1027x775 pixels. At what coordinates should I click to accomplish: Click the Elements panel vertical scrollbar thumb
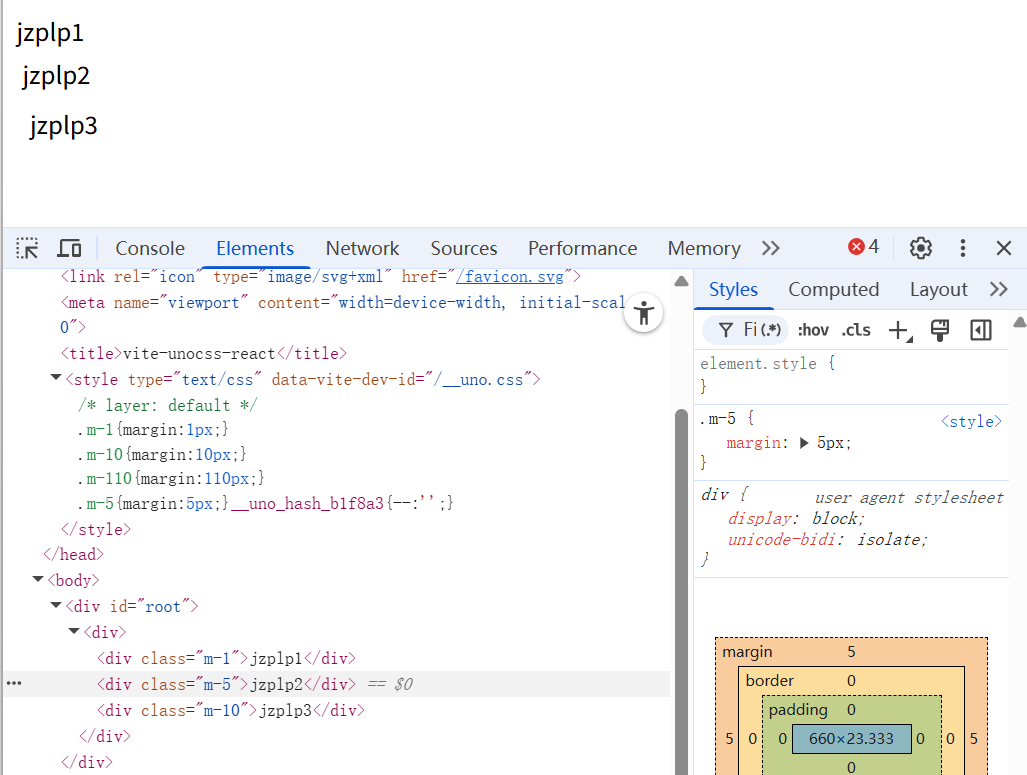[681, 592]
